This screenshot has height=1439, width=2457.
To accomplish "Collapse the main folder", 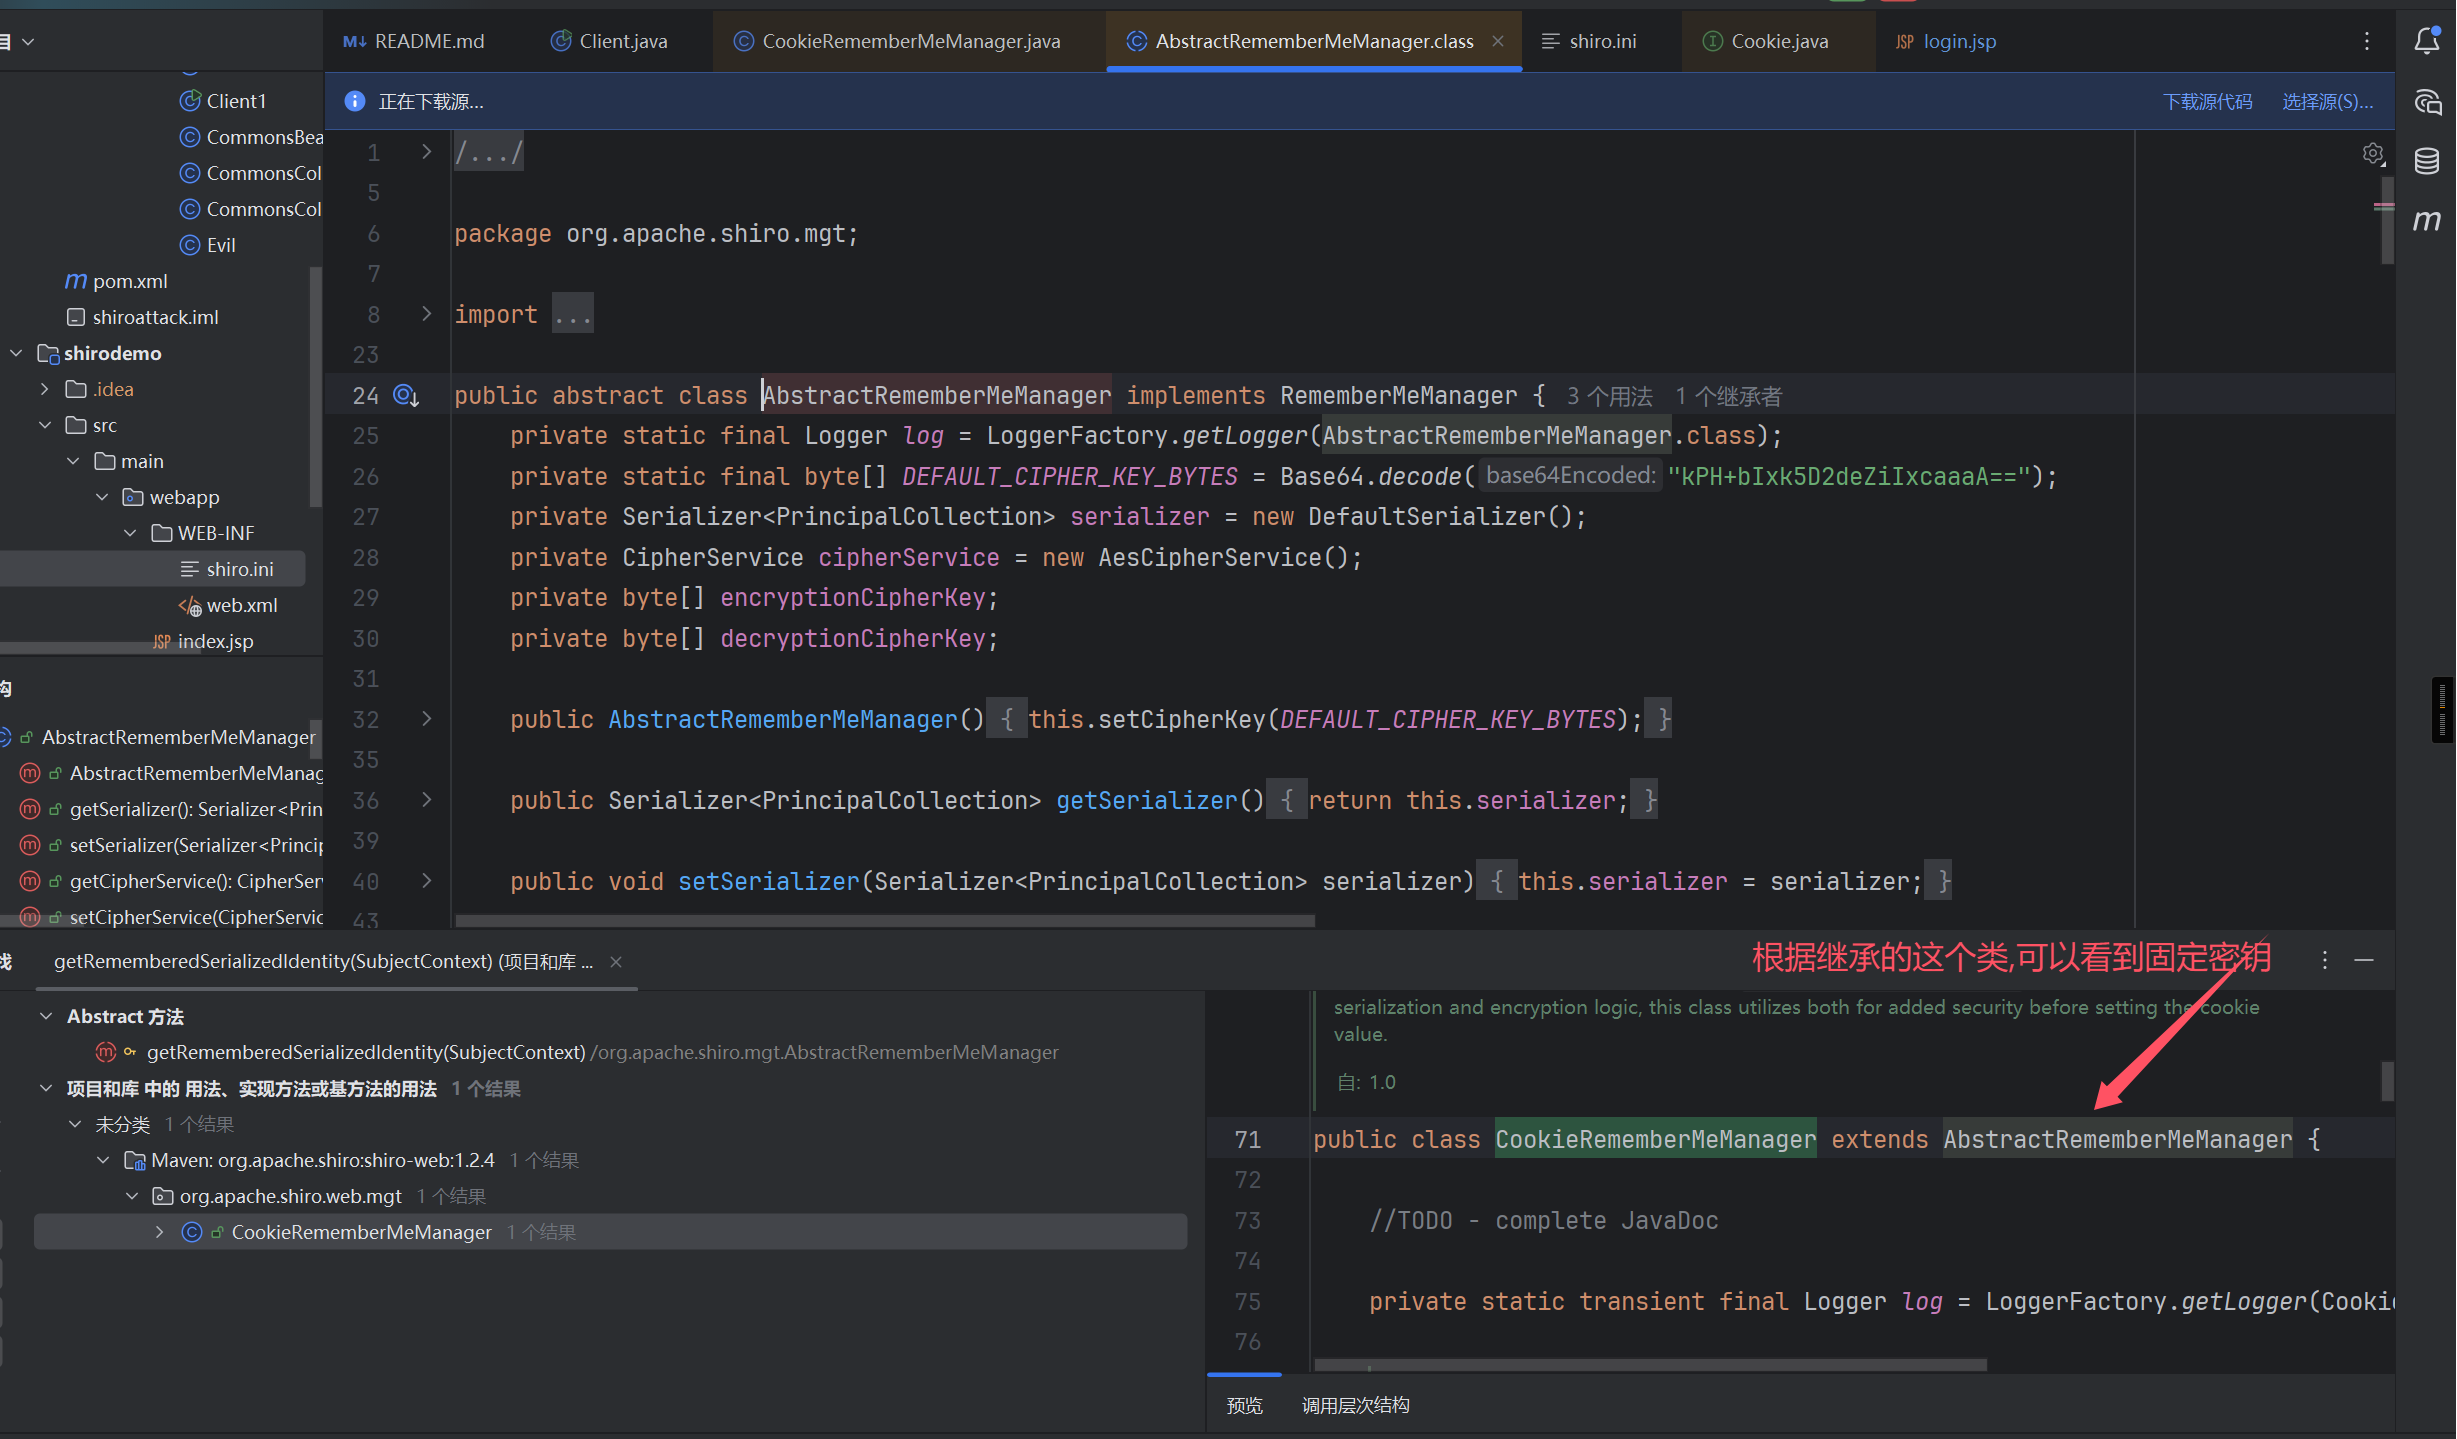I will (73, 461).
